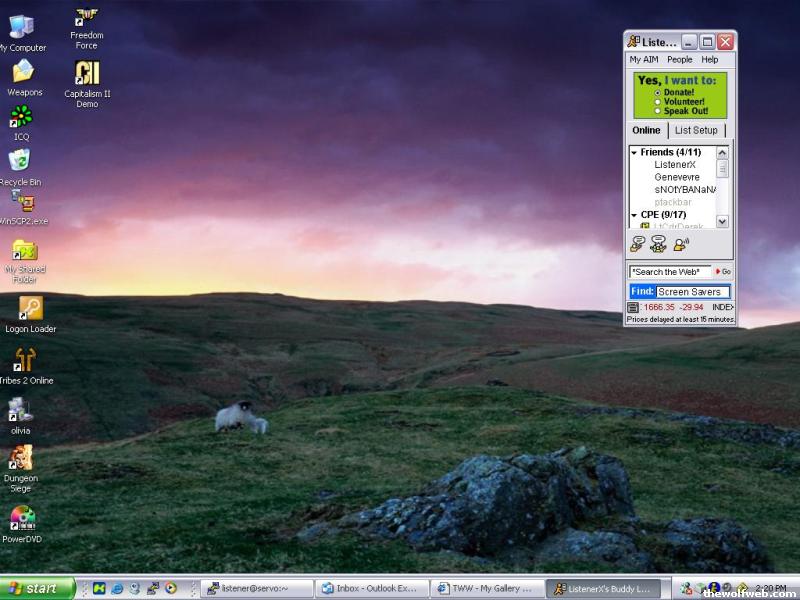Screen dimensions: 800x600
Task: Click the buddy list scrollbar down arrow
Action: point(723,221)
